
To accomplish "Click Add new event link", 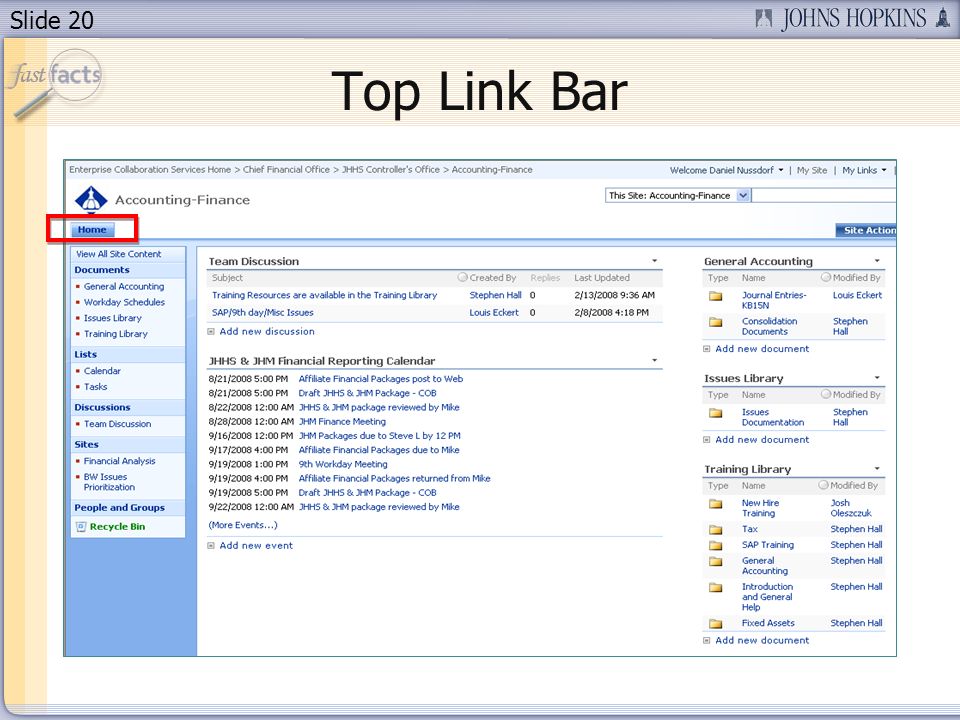I will (x=256, y=546).
